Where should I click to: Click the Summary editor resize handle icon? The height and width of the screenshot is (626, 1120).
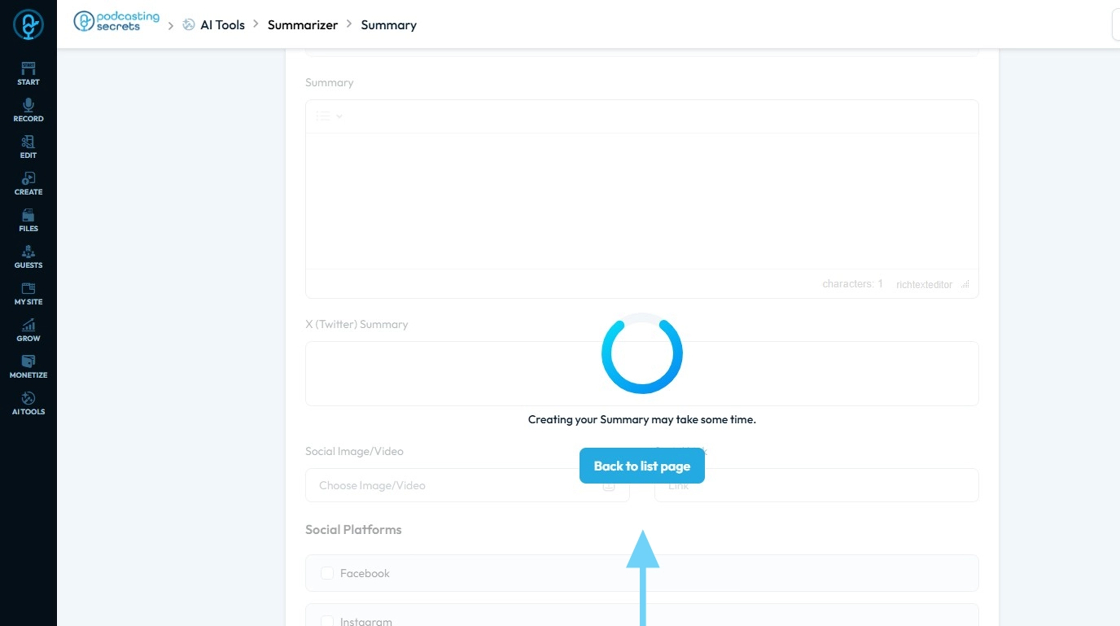(x=965, y=284)
